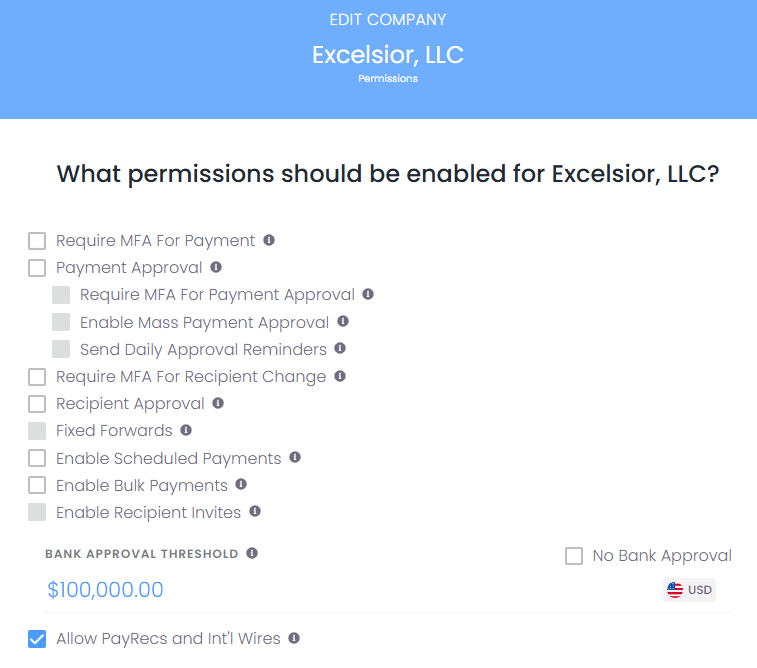The height and width of the screenshot is (668, 757).
Task: Click info icon beside Recipient Approval
Action: (x=218, y=403)
